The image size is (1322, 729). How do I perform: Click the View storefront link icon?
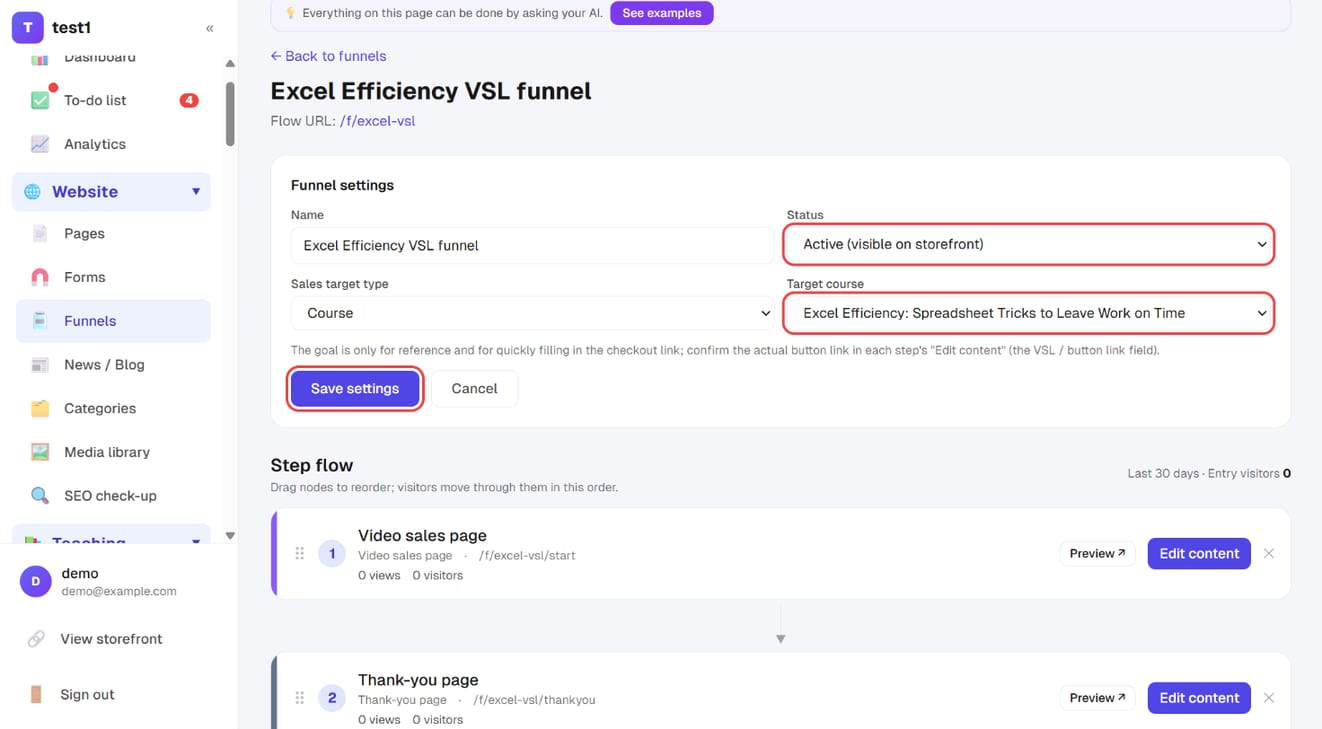click(x=36, y=639)
